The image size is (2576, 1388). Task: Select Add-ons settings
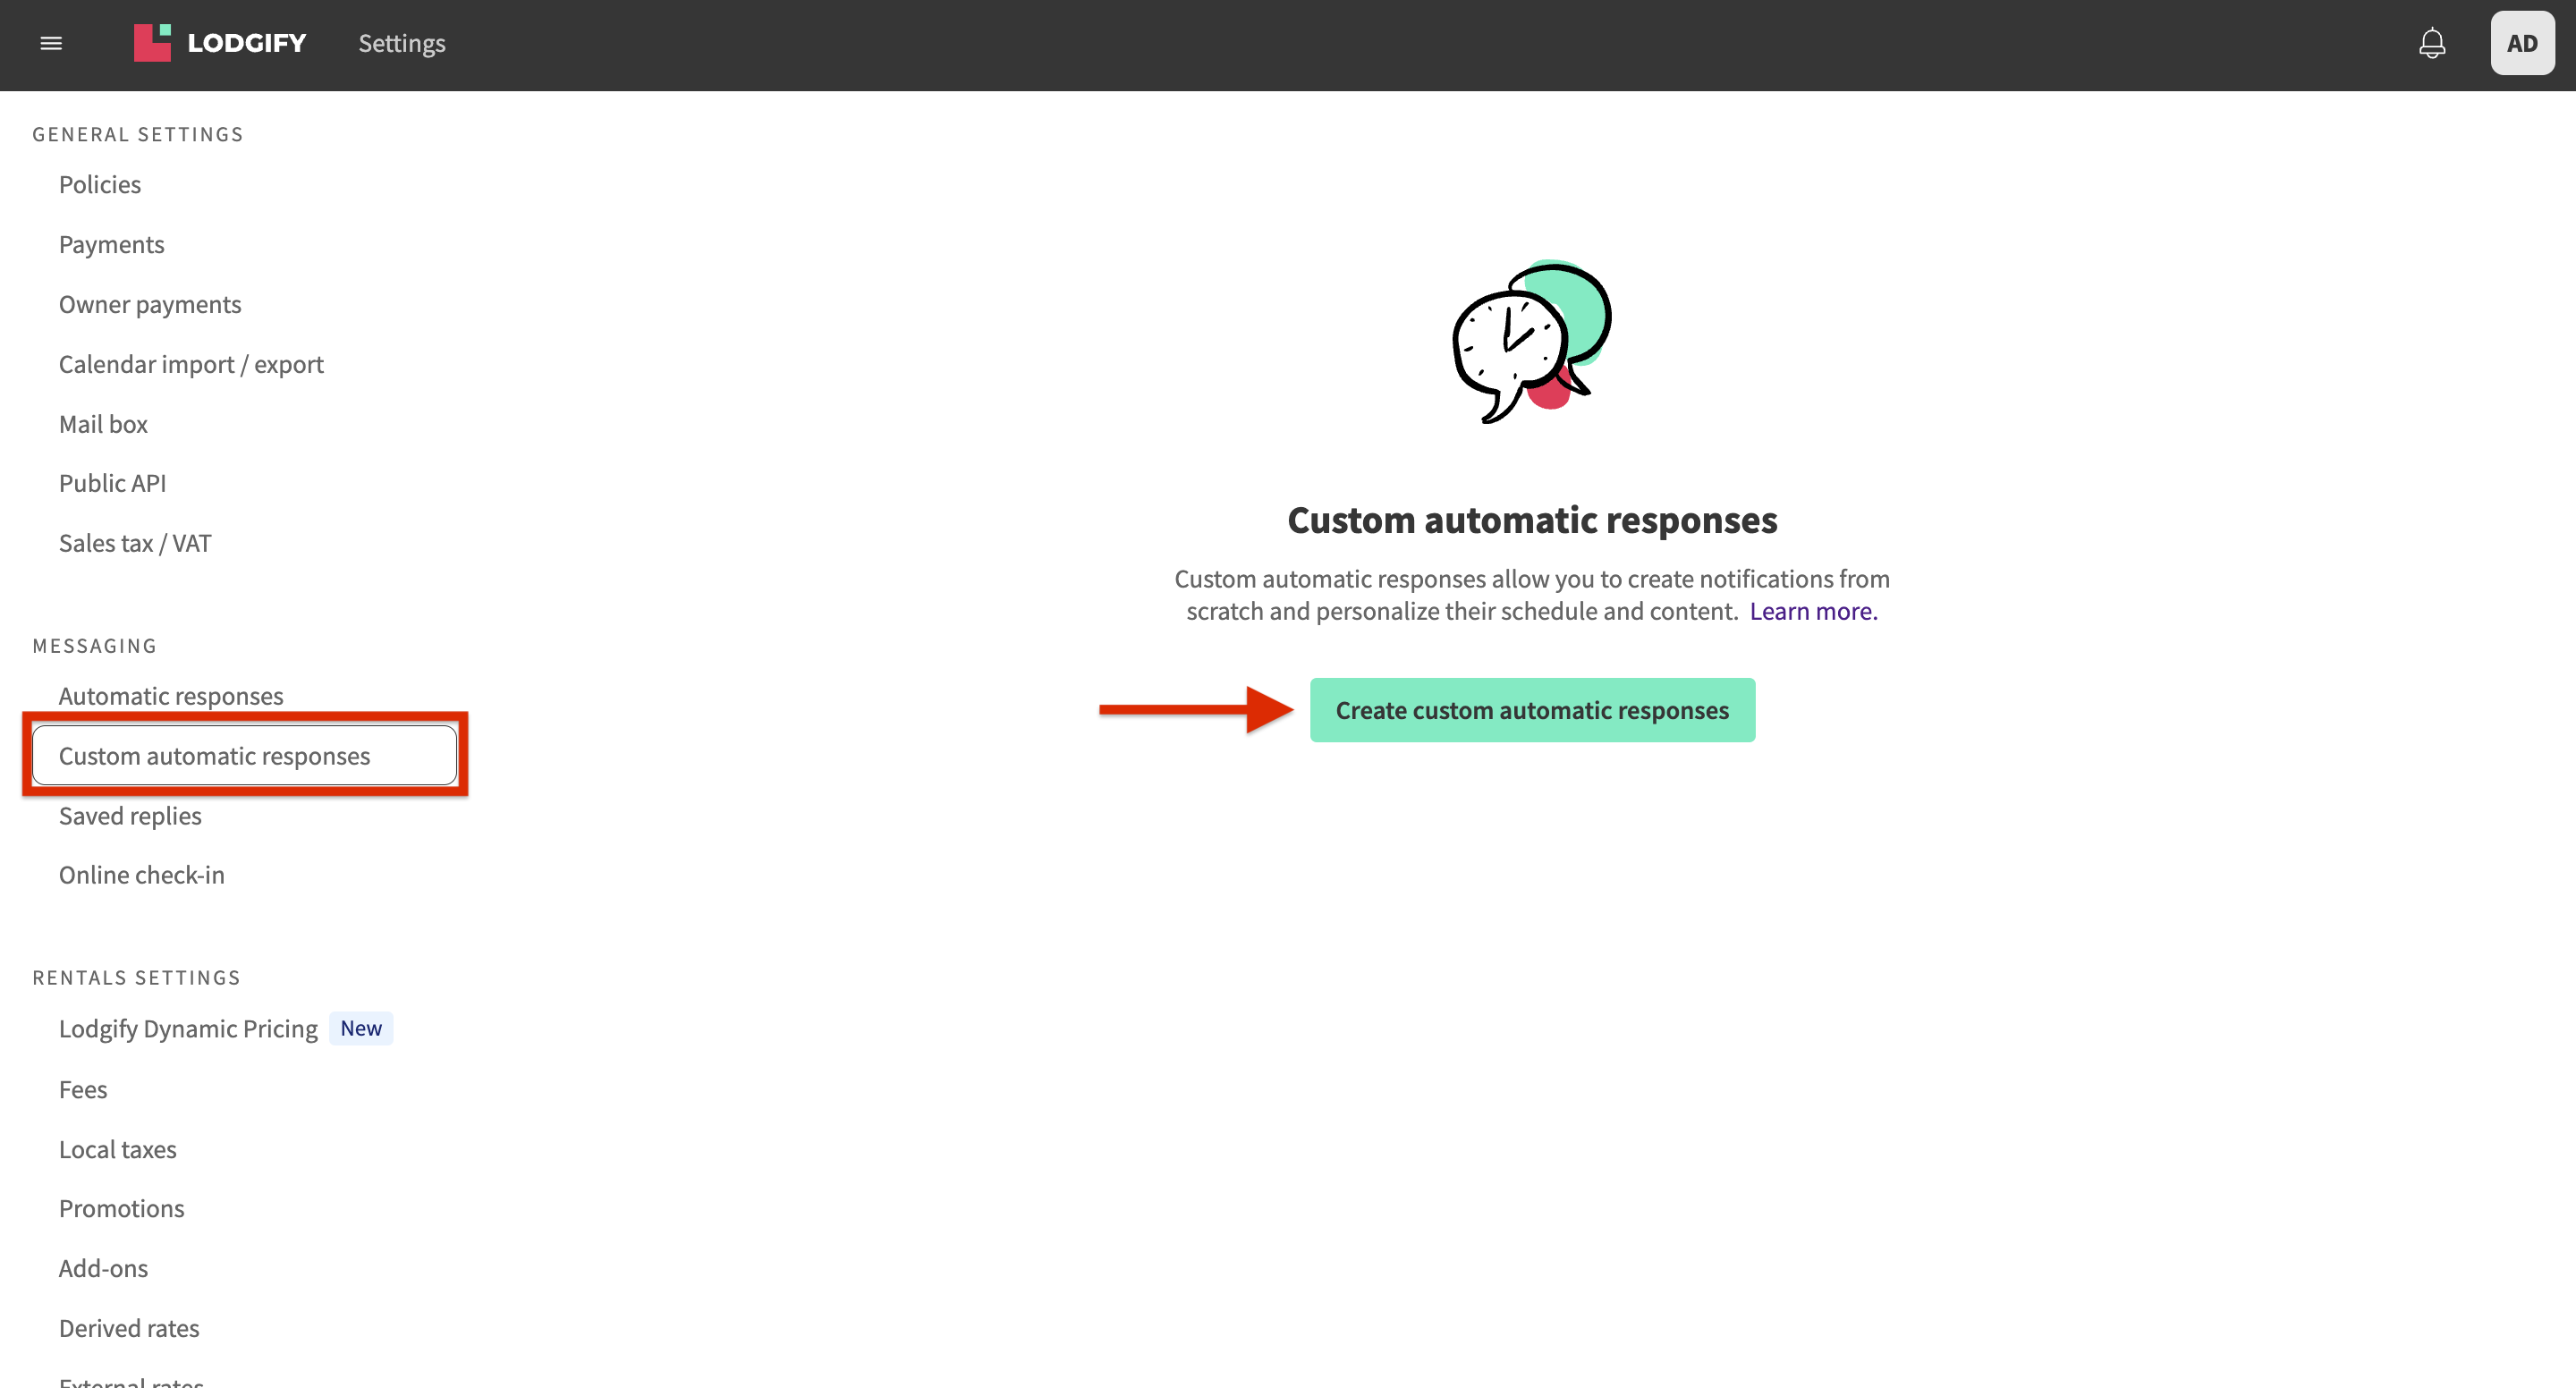(x=103, y=1268)
